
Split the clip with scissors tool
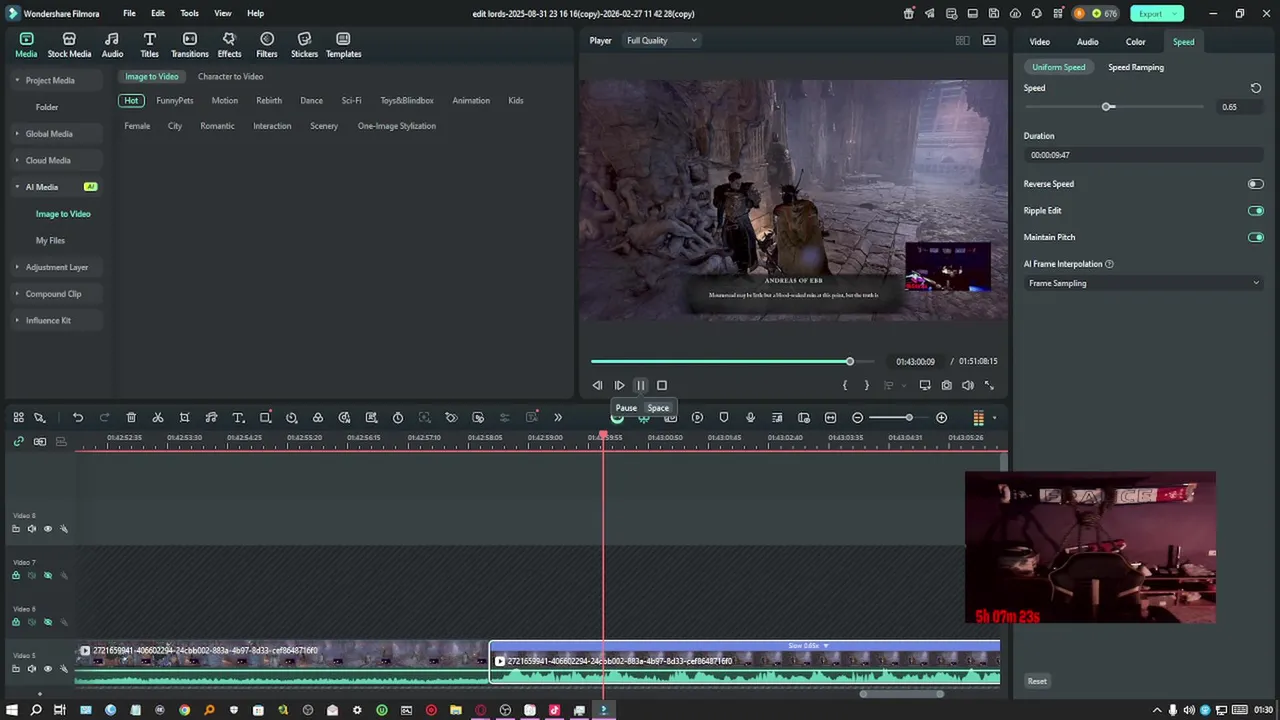[x=158, y=417]
